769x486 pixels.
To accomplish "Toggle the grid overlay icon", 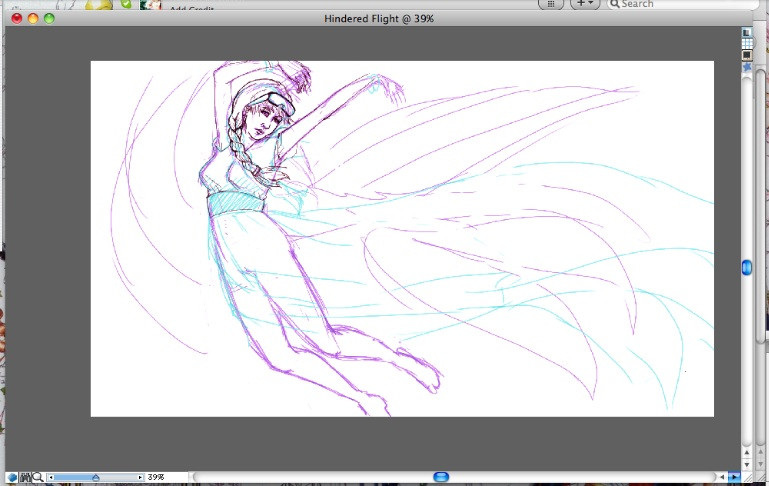I will [x=747, y=43].
